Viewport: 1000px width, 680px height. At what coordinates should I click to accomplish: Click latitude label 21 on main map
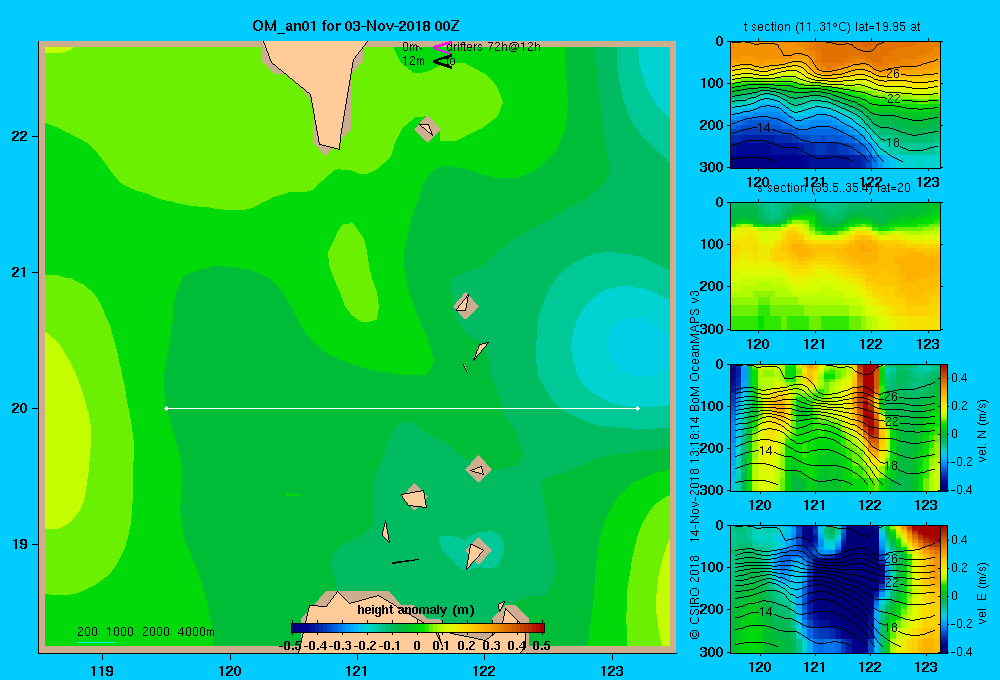tap(20, 272)
